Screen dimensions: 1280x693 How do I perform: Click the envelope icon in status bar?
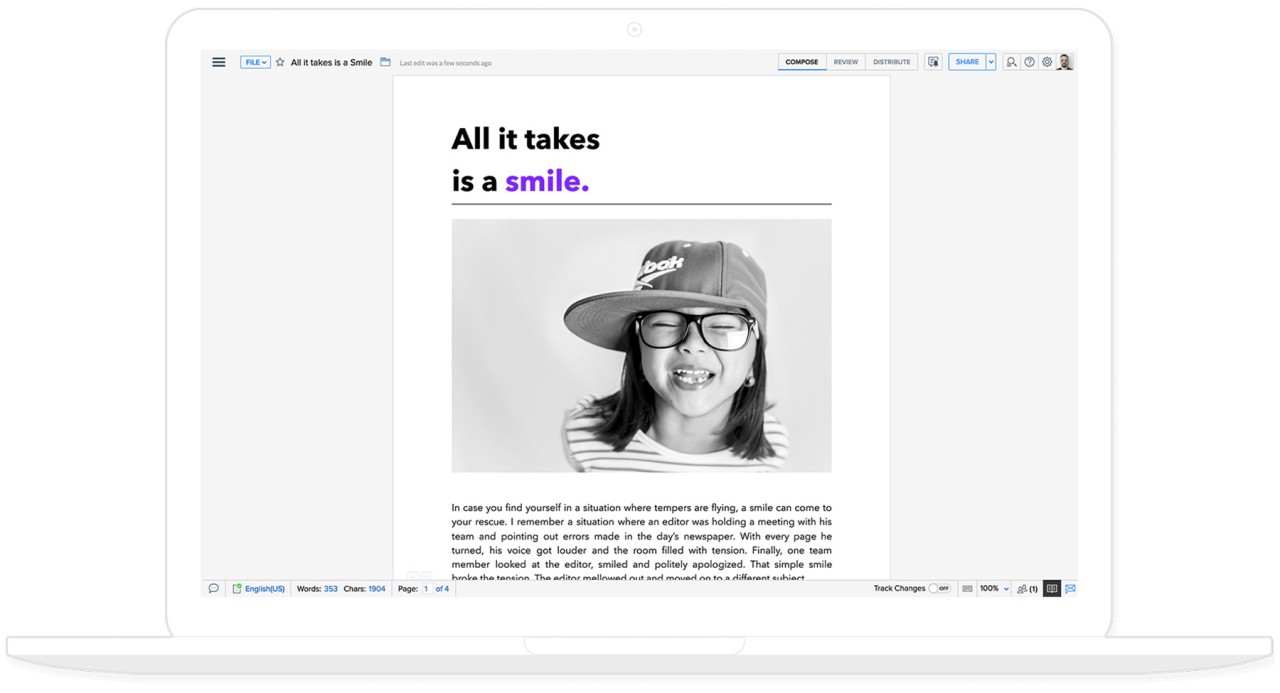[x=1070, y=589]
